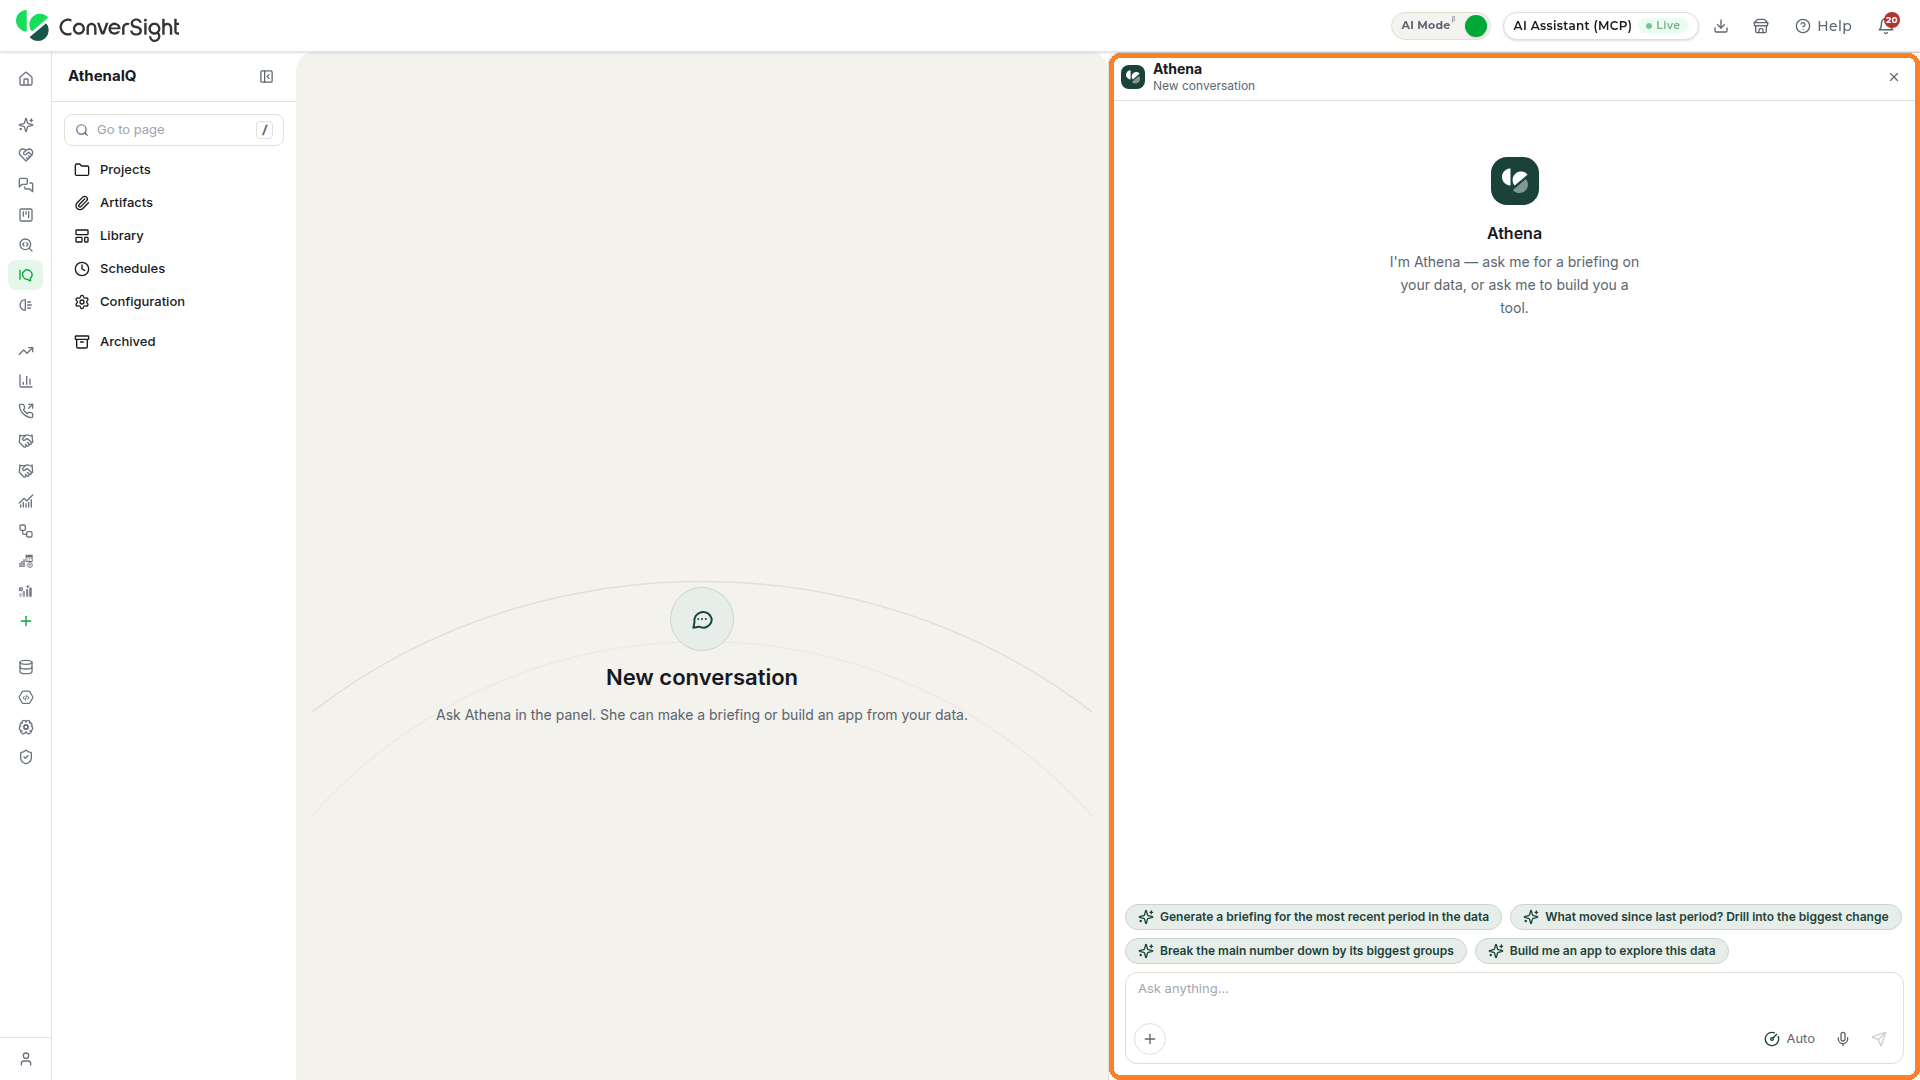Click 'Generate a briefing for the most recent period' suggestion
Screen dimensions: 1920x1080
[1313, 917]
